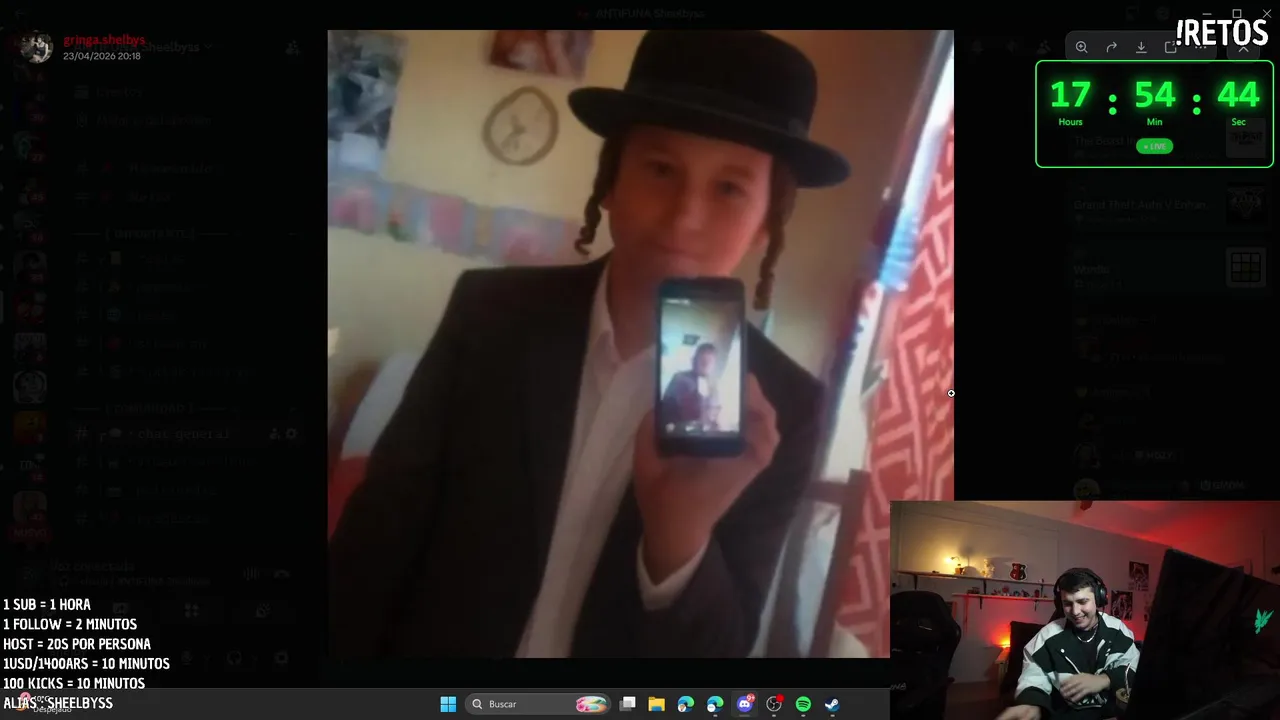Click the 54 Min timer value
Image resolution: width=1280 pixels, height=720 pixels.
[x=1154, y=96]
